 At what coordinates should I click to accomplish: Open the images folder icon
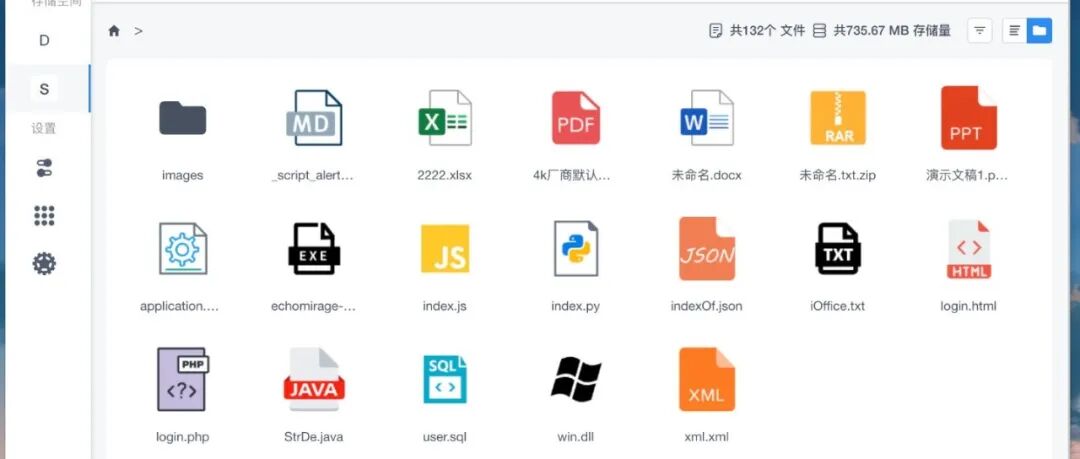[183, 118]
